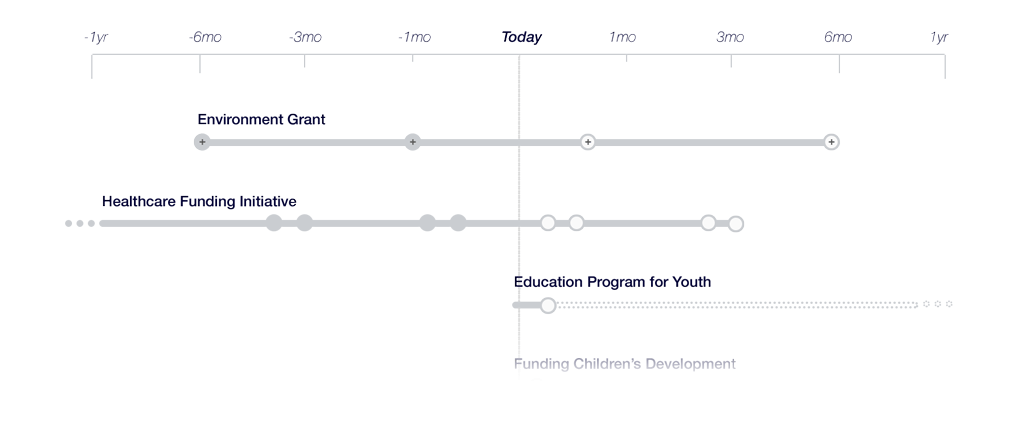The height and width of the screenshot is (426, 1024).
Task: Click Environment Grant plus marker after Today
Action: point(588,142)
